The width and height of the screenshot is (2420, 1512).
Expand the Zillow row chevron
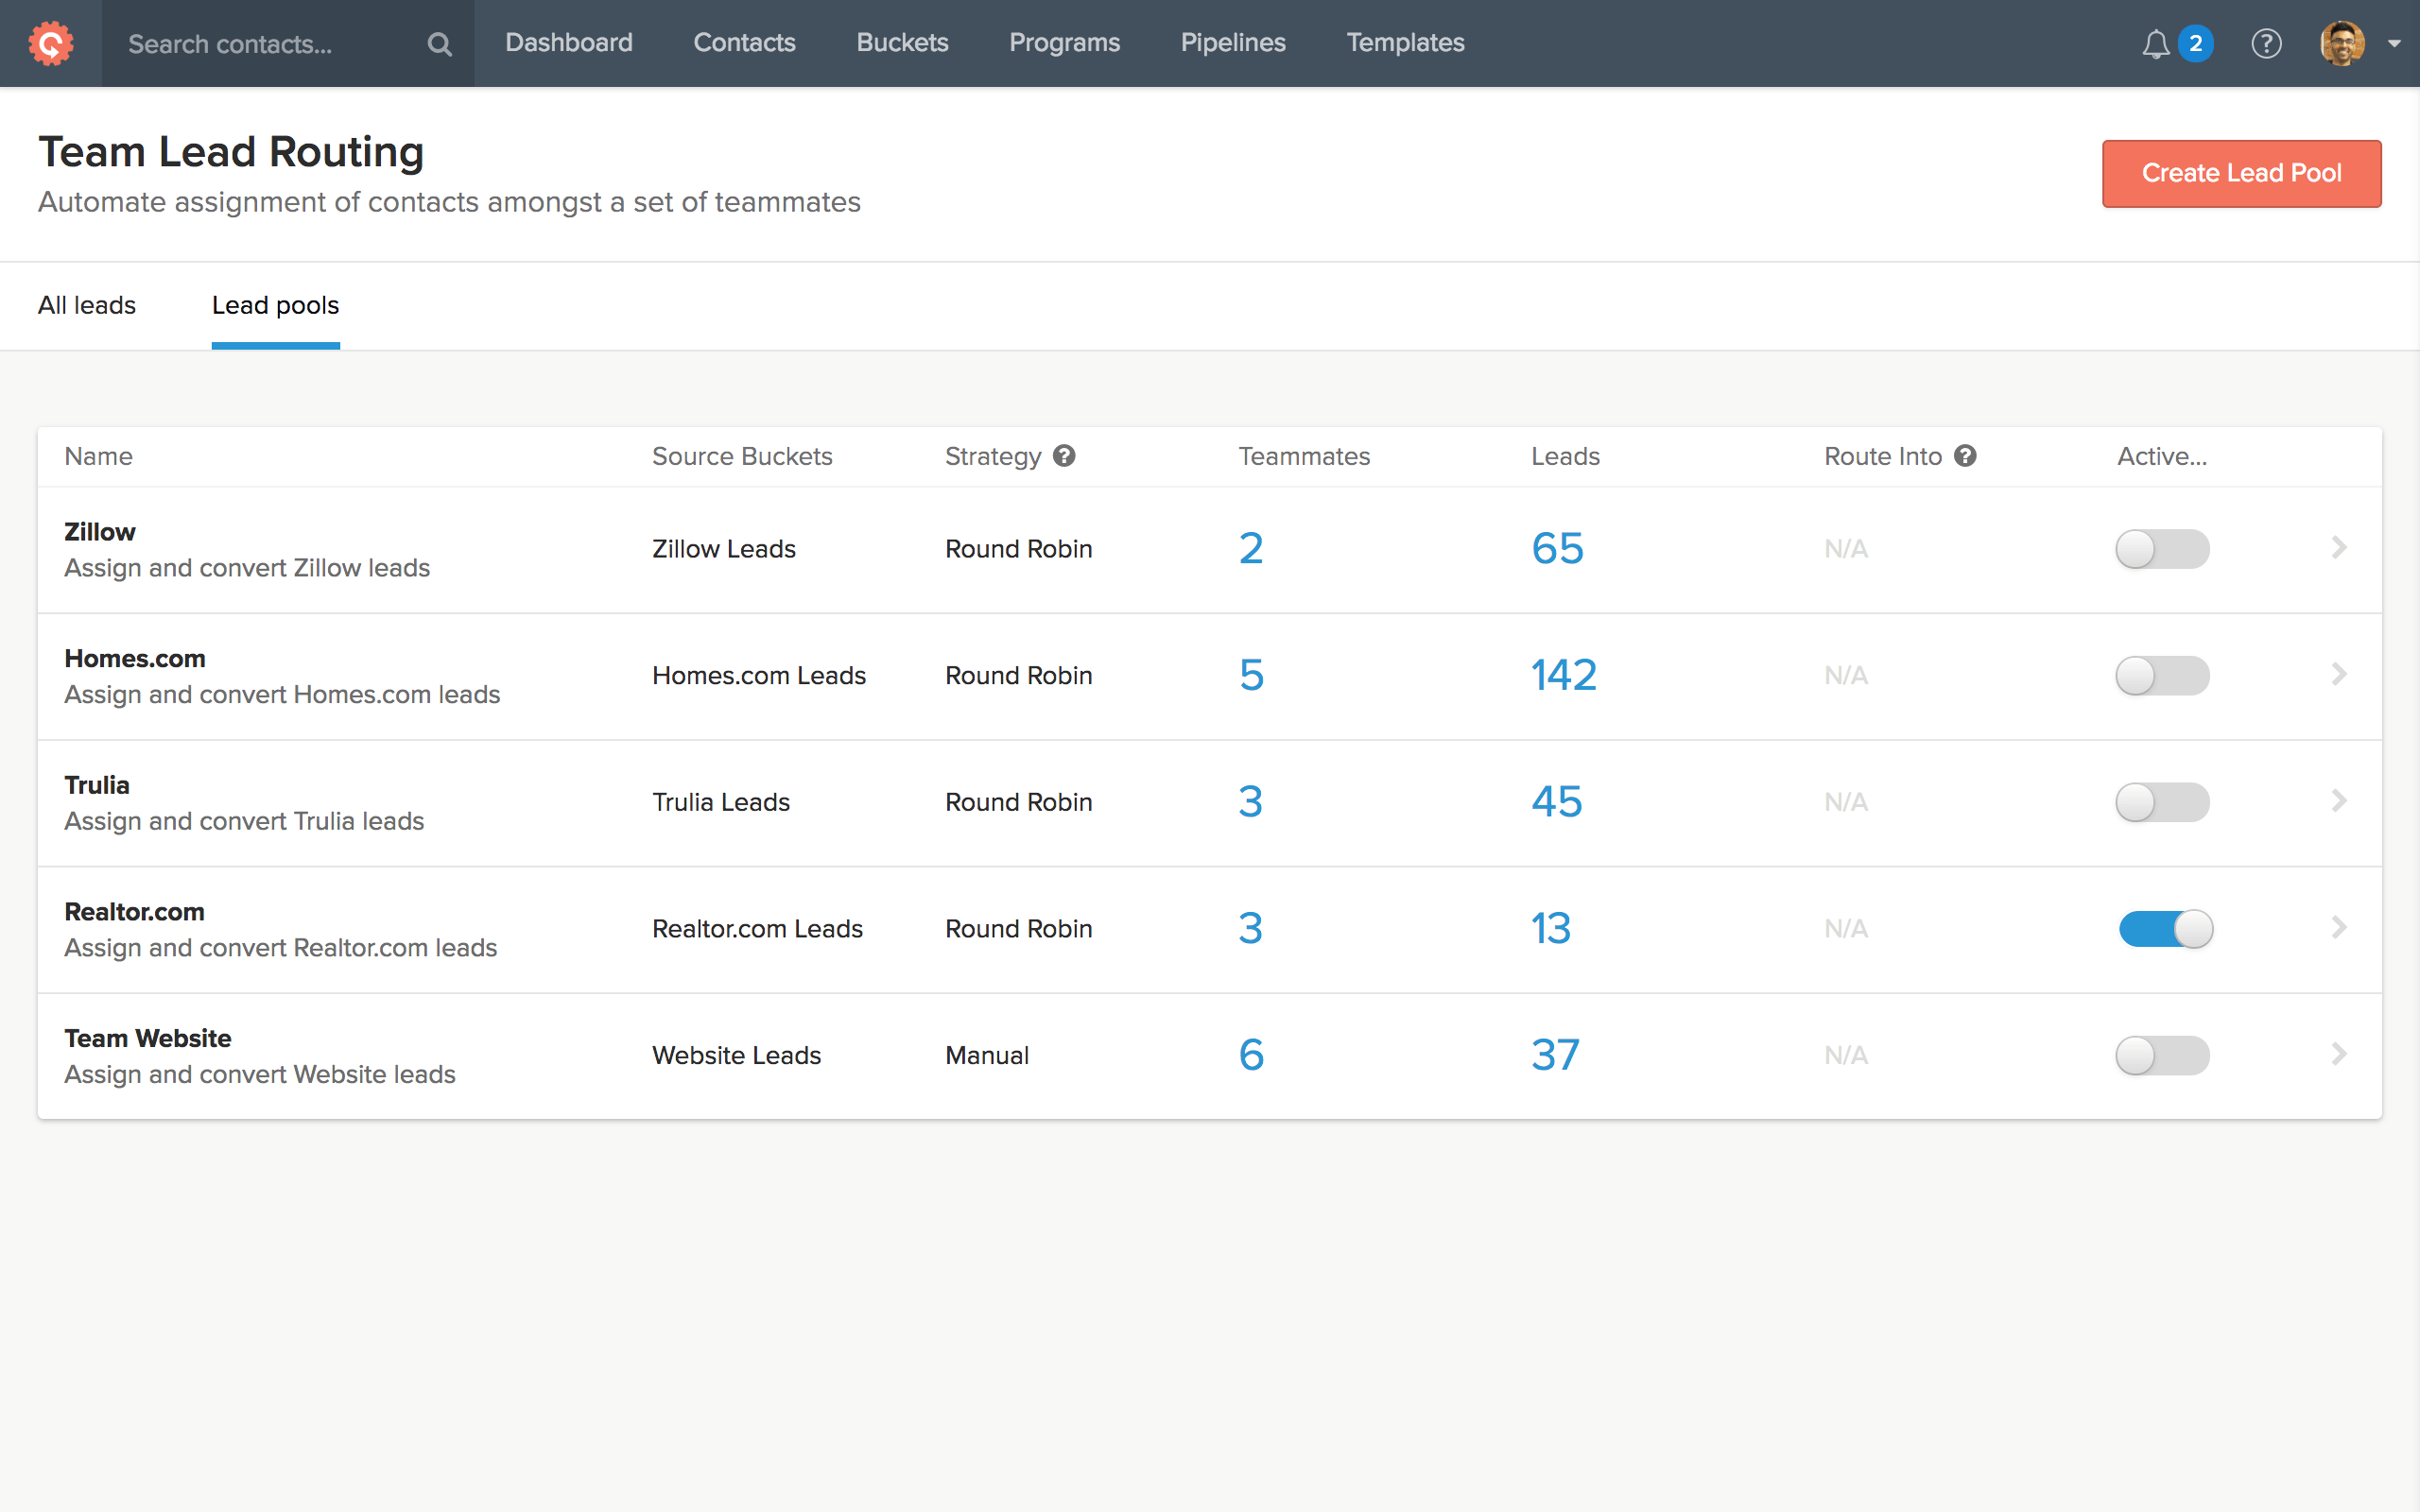point(2339,547)
